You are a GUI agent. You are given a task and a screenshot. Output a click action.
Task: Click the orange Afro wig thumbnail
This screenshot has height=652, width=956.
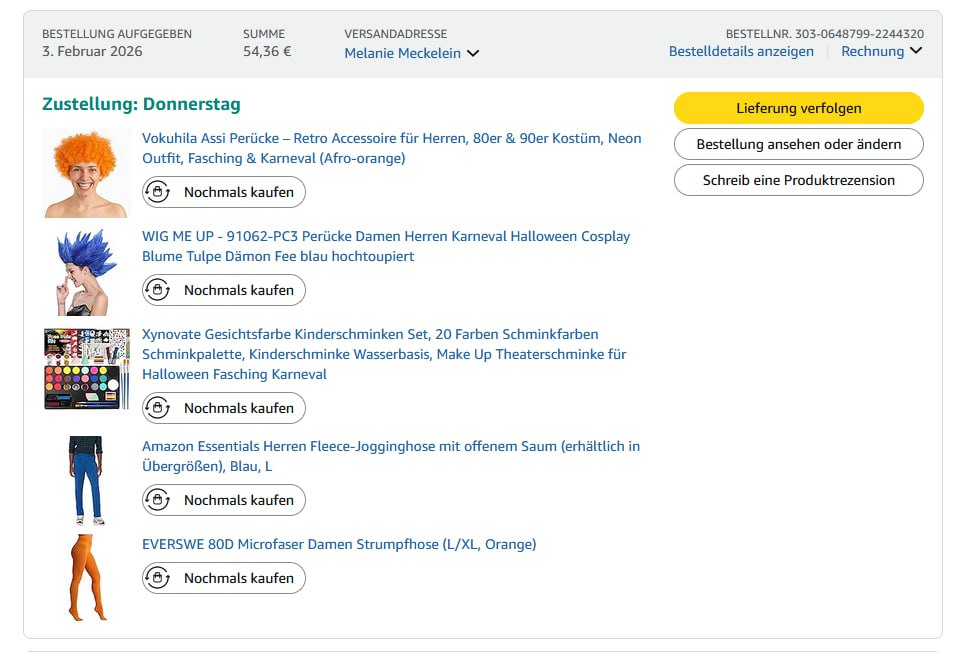click(x=87, y=173)
